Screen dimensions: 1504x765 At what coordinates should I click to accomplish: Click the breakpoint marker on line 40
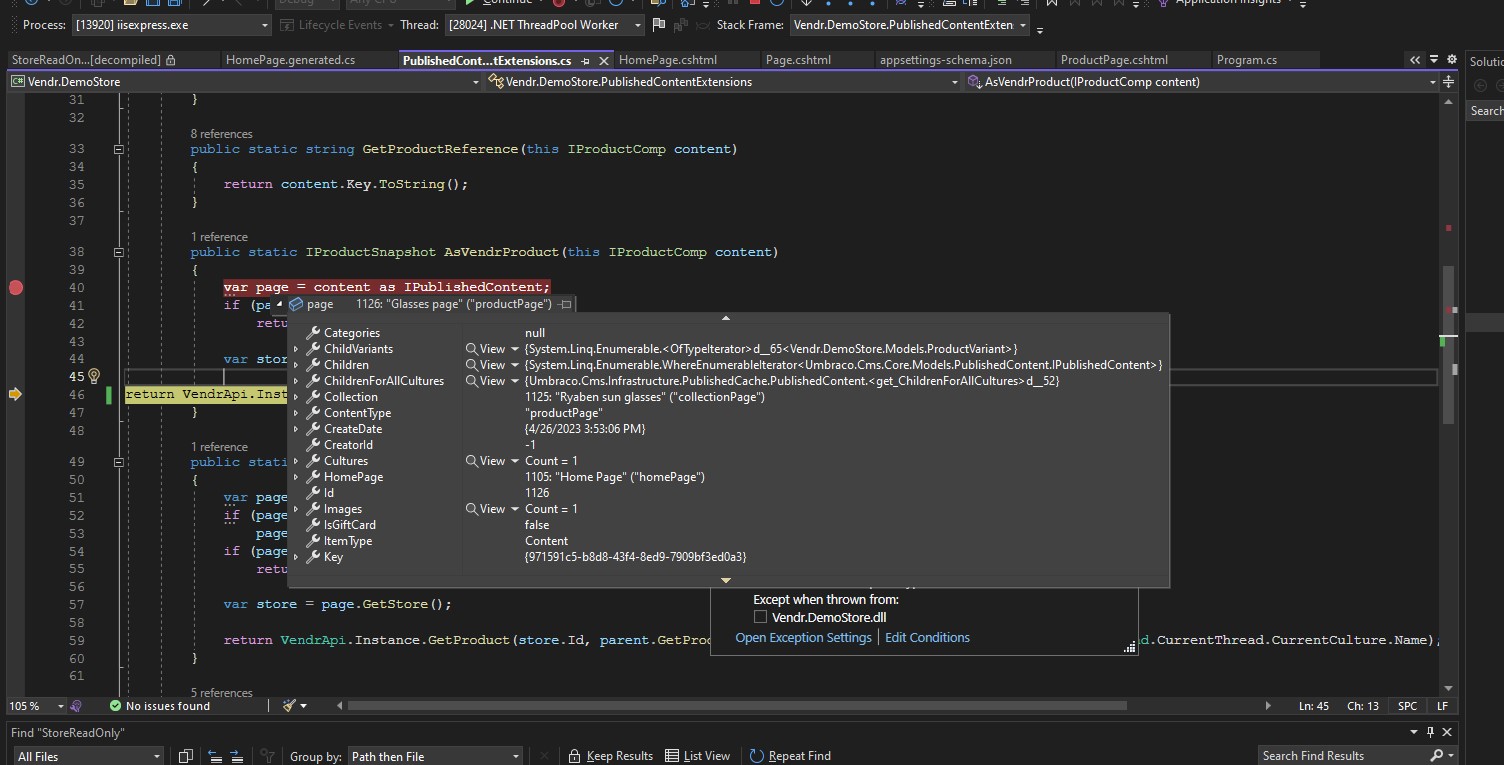[15, 288]
